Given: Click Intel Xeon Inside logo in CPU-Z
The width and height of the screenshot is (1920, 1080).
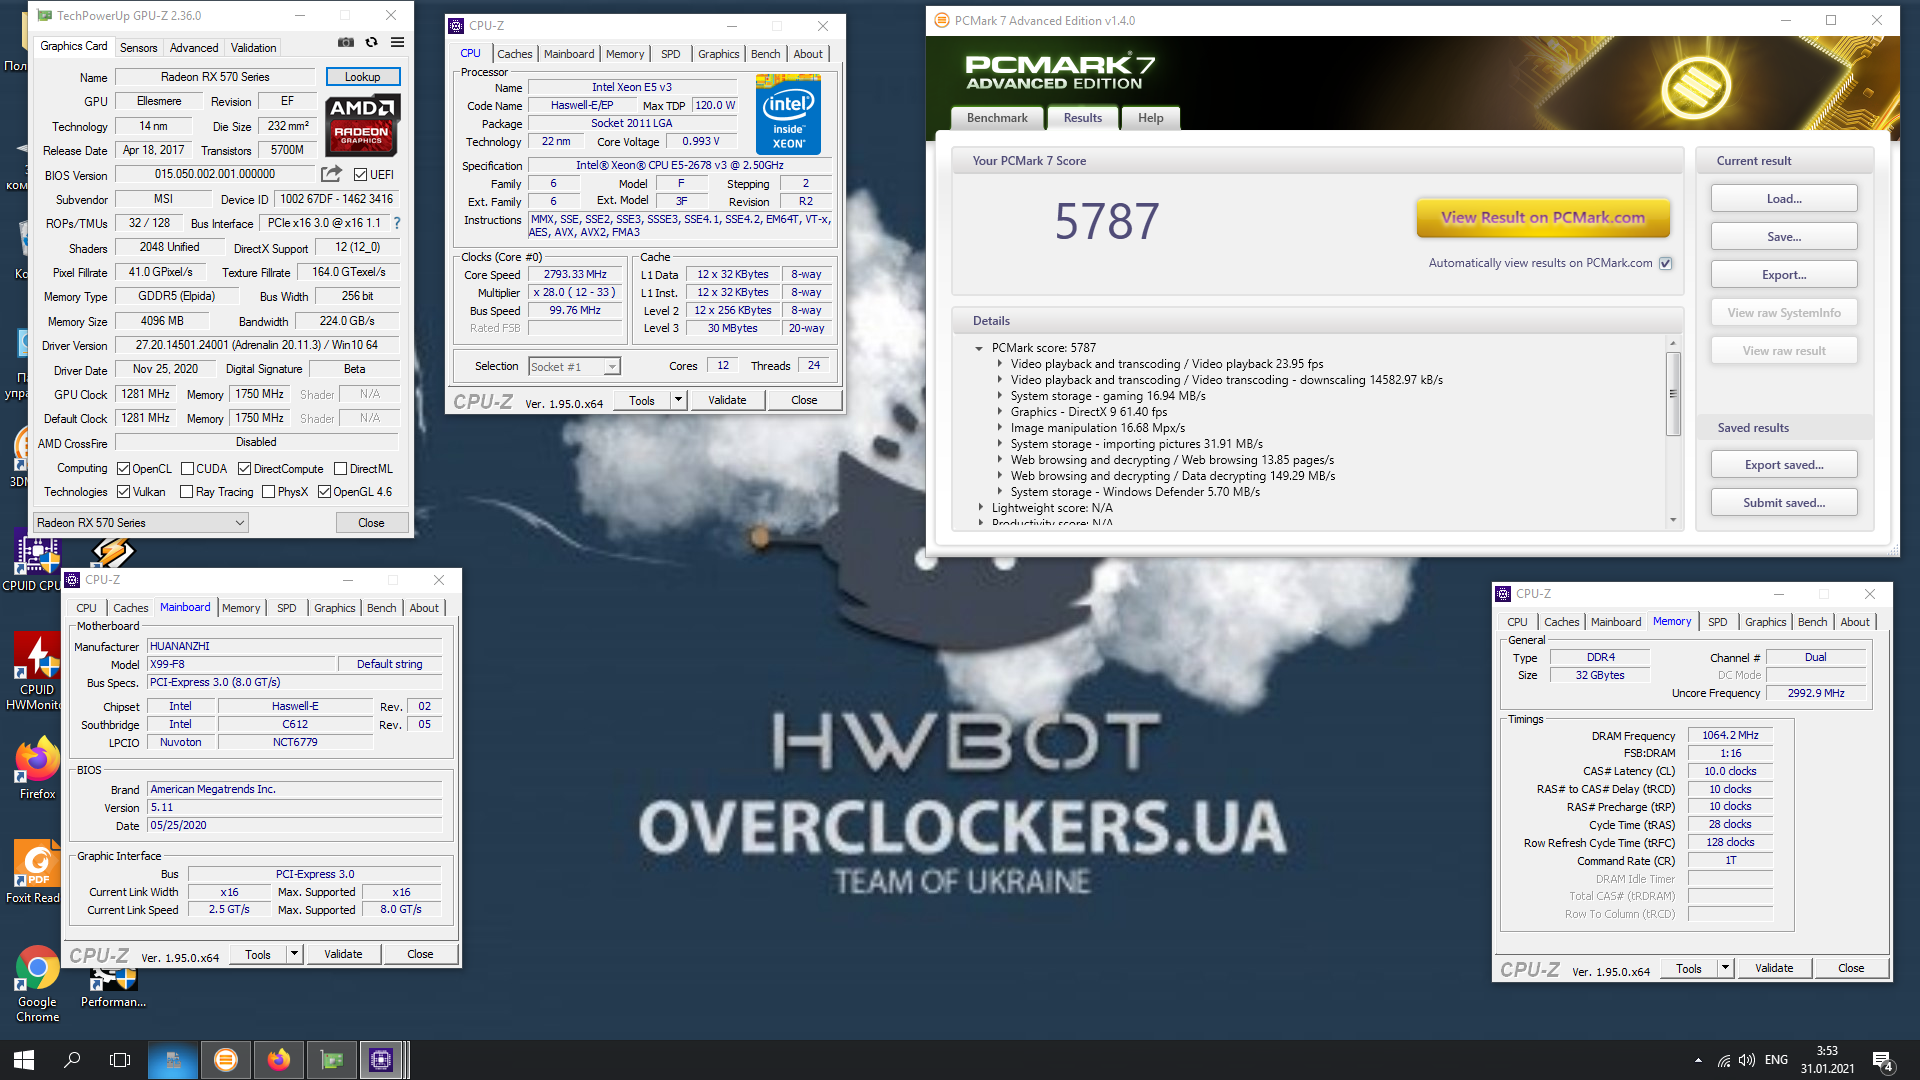Looking at the screenshot, I should (788, 116).
